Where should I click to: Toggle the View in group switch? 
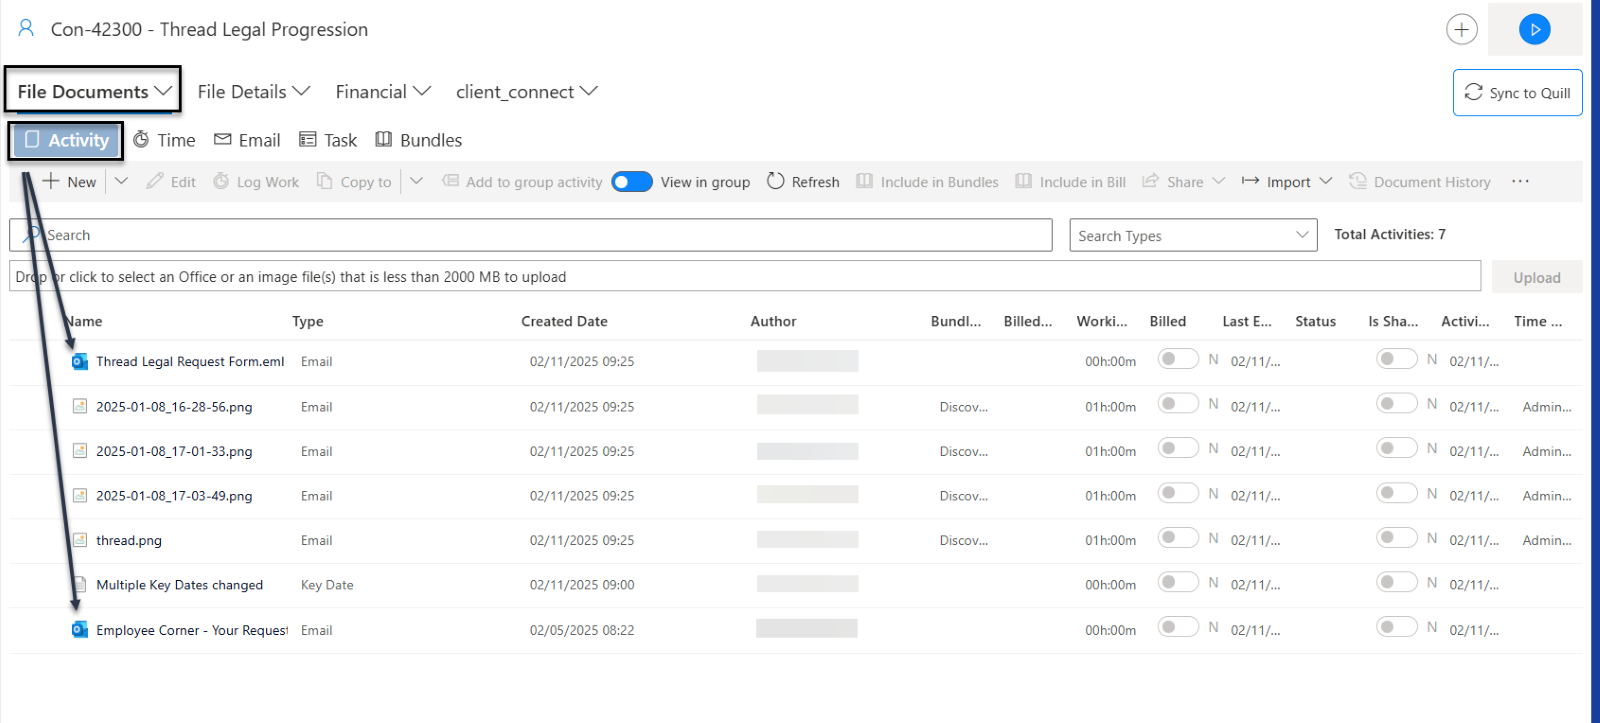pyautogui.click(x=632, y=181)
